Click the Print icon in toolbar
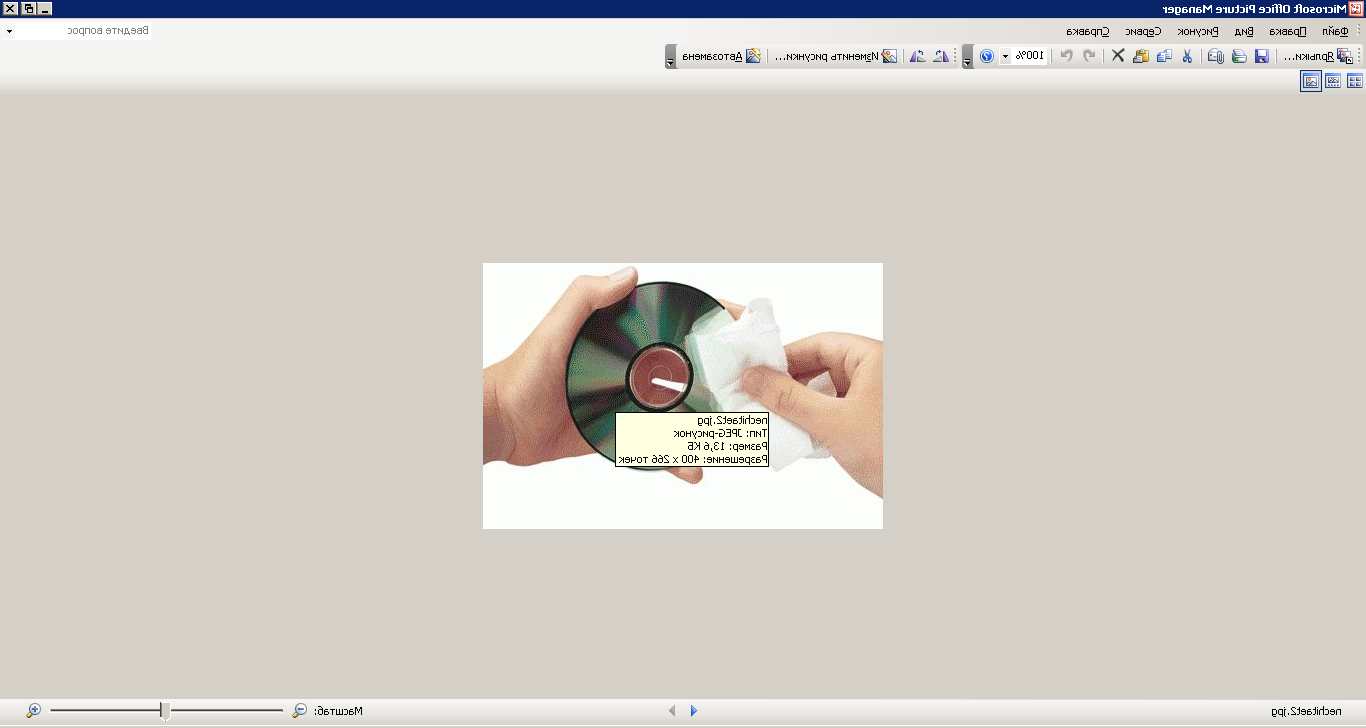This screenshot has width=1366, height=728. 1239,56
